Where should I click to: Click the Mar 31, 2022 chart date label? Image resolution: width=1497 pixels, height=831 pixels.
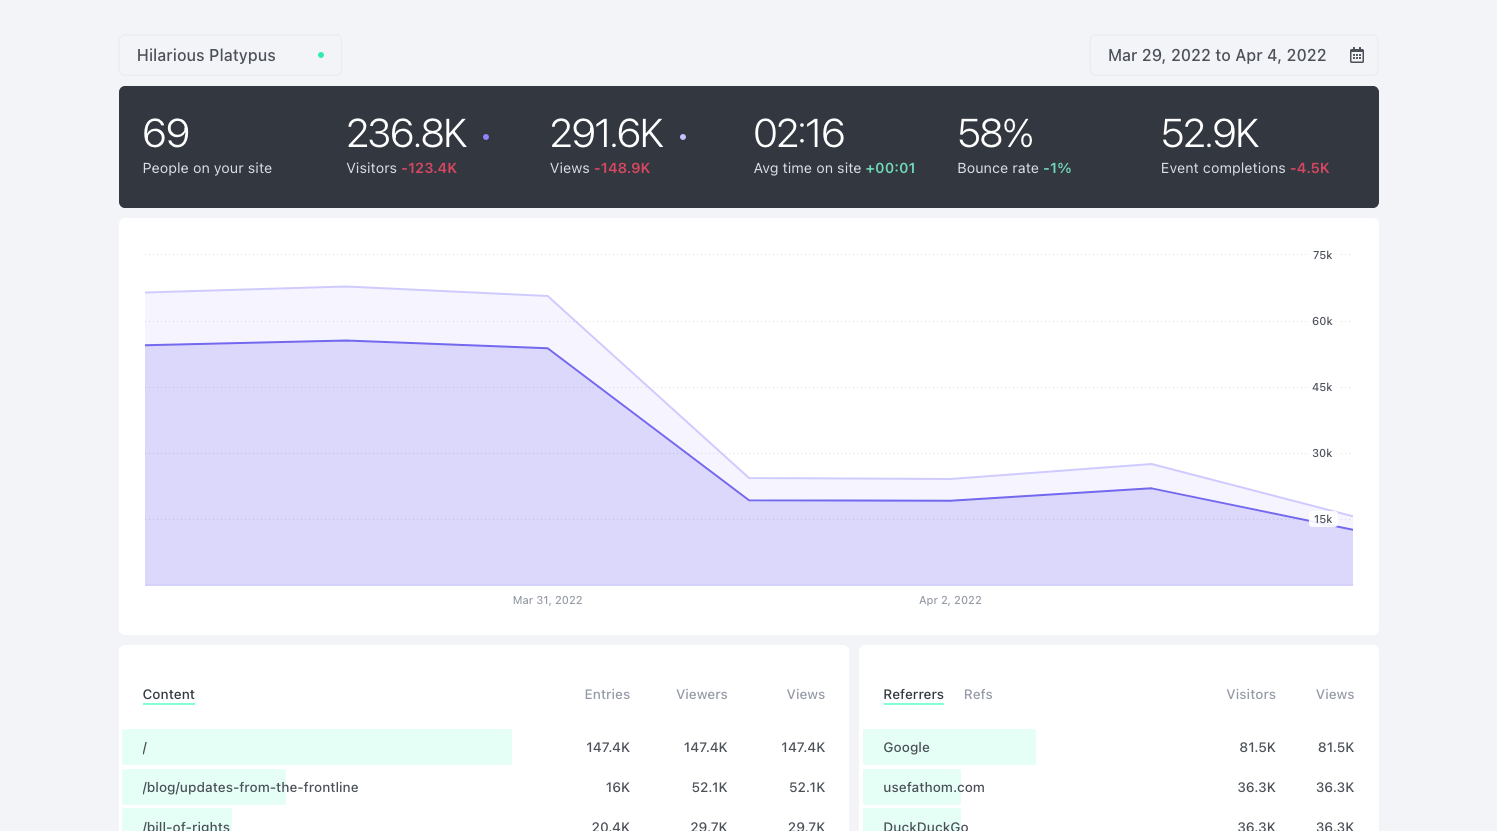pyautogui.click(x=547, y=600)
